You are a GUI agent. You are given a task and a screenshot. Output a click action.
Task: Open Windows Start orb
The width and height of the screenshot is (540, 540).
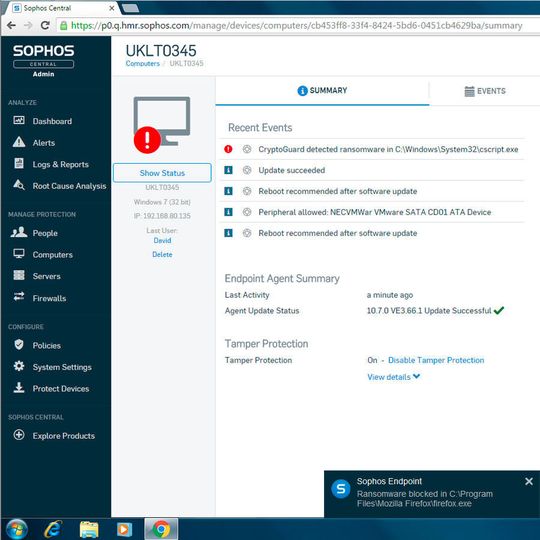coord(16,529)
